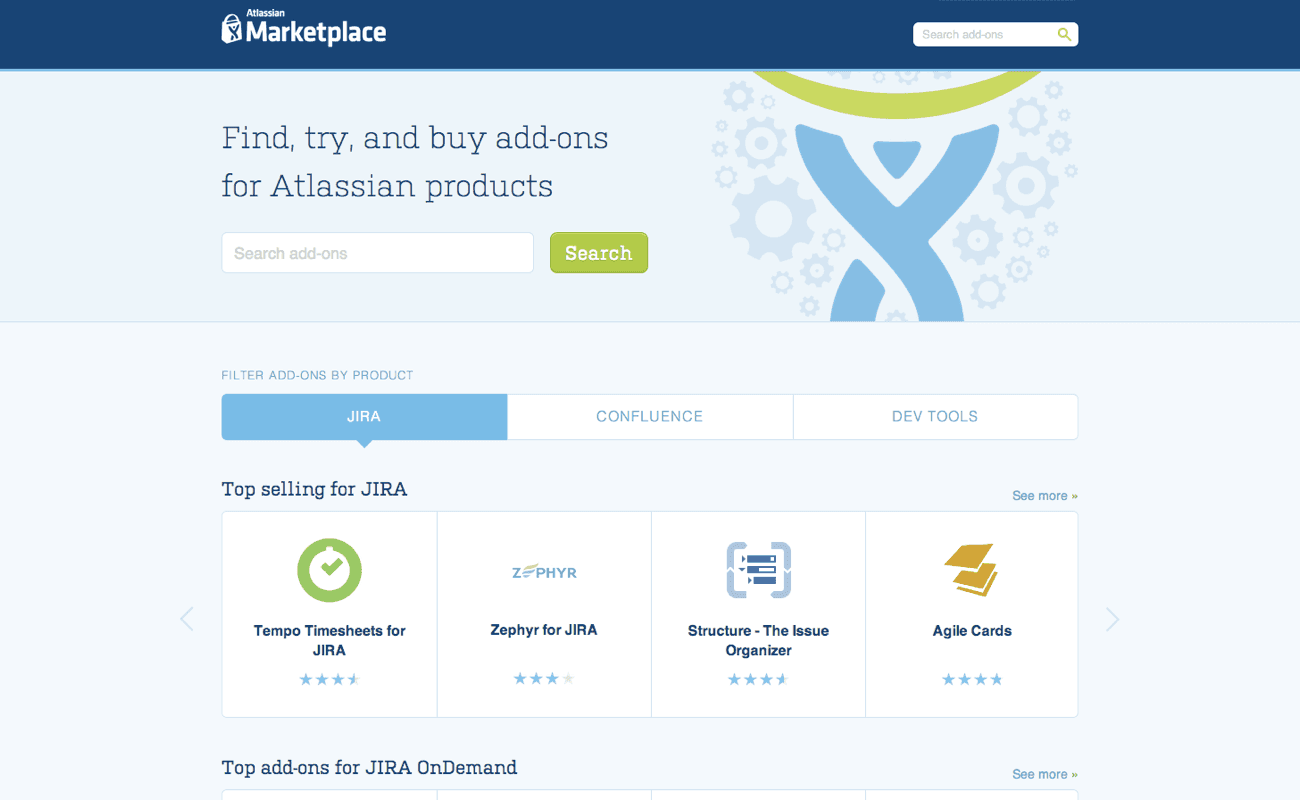Click the 'Top selling for JIRA' heading
This screenshot has height=800, width=1300.
(x=314, y=489)
